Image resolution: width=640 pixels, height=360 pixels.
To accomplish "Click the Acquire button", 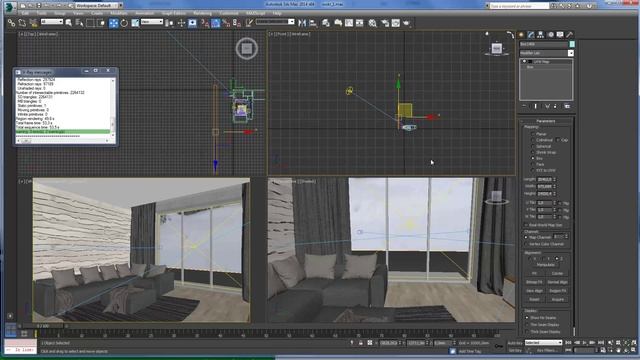I will click(558, 299).
